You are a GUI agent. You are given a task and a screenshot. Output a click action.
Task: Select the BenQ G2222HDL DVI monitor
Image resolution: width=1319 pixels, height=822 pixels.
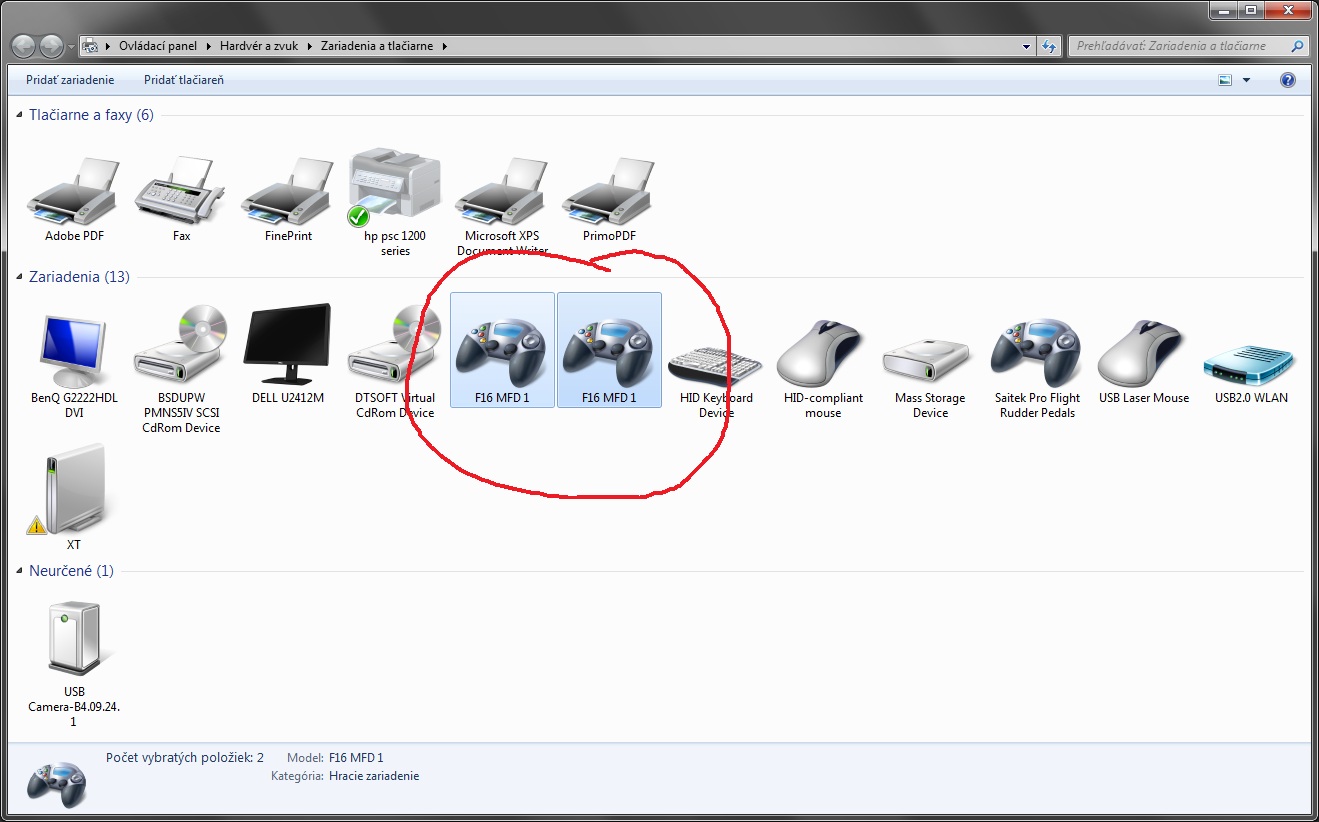(x=74, y=352)
